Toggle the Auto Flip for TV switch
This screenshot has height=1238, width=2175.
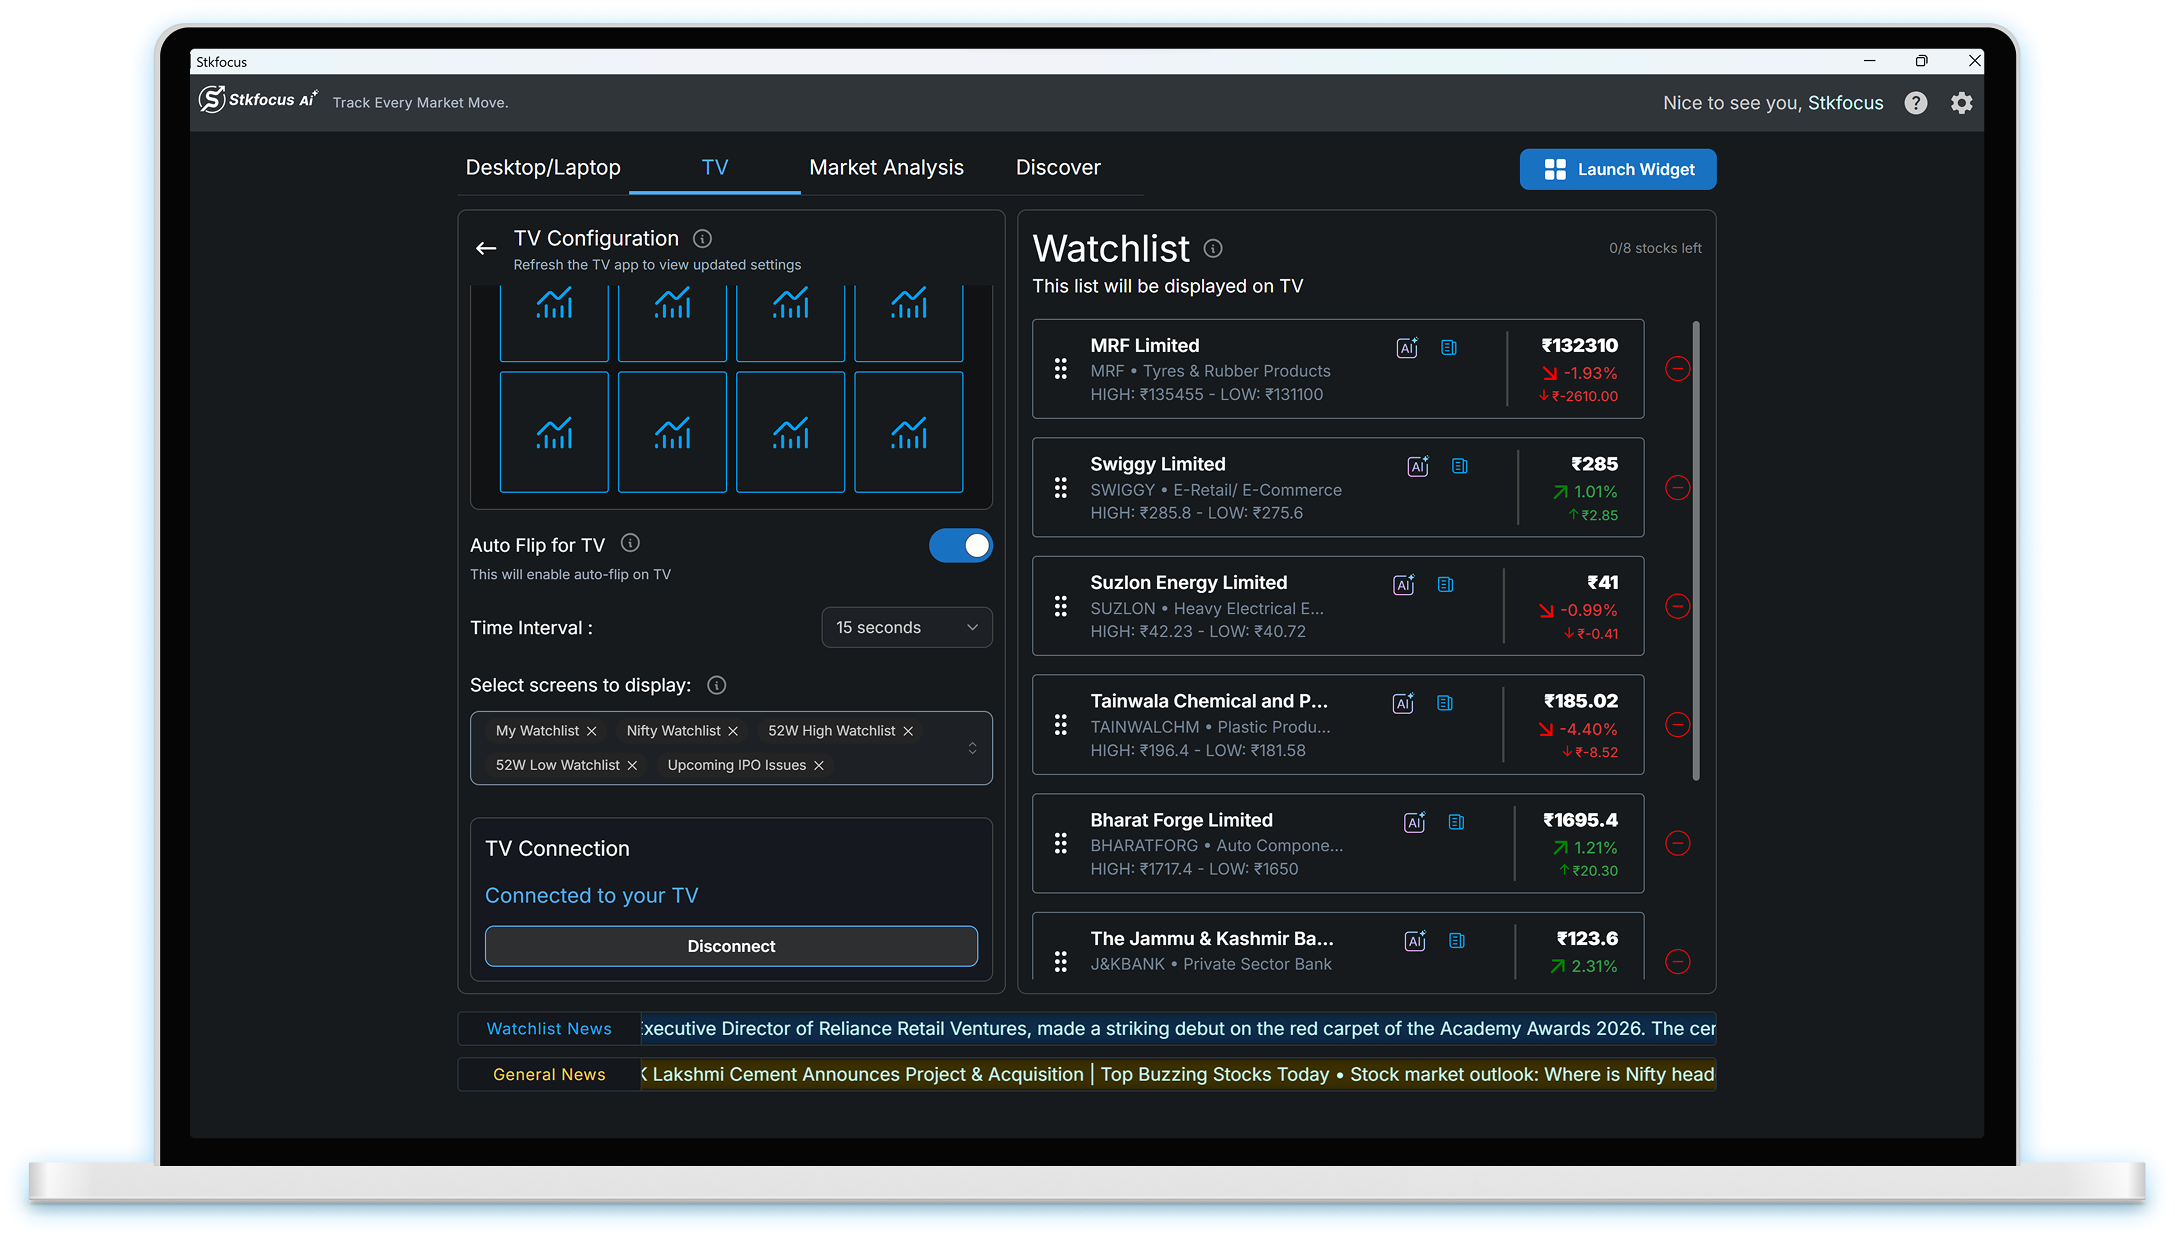tap(960, 546)
